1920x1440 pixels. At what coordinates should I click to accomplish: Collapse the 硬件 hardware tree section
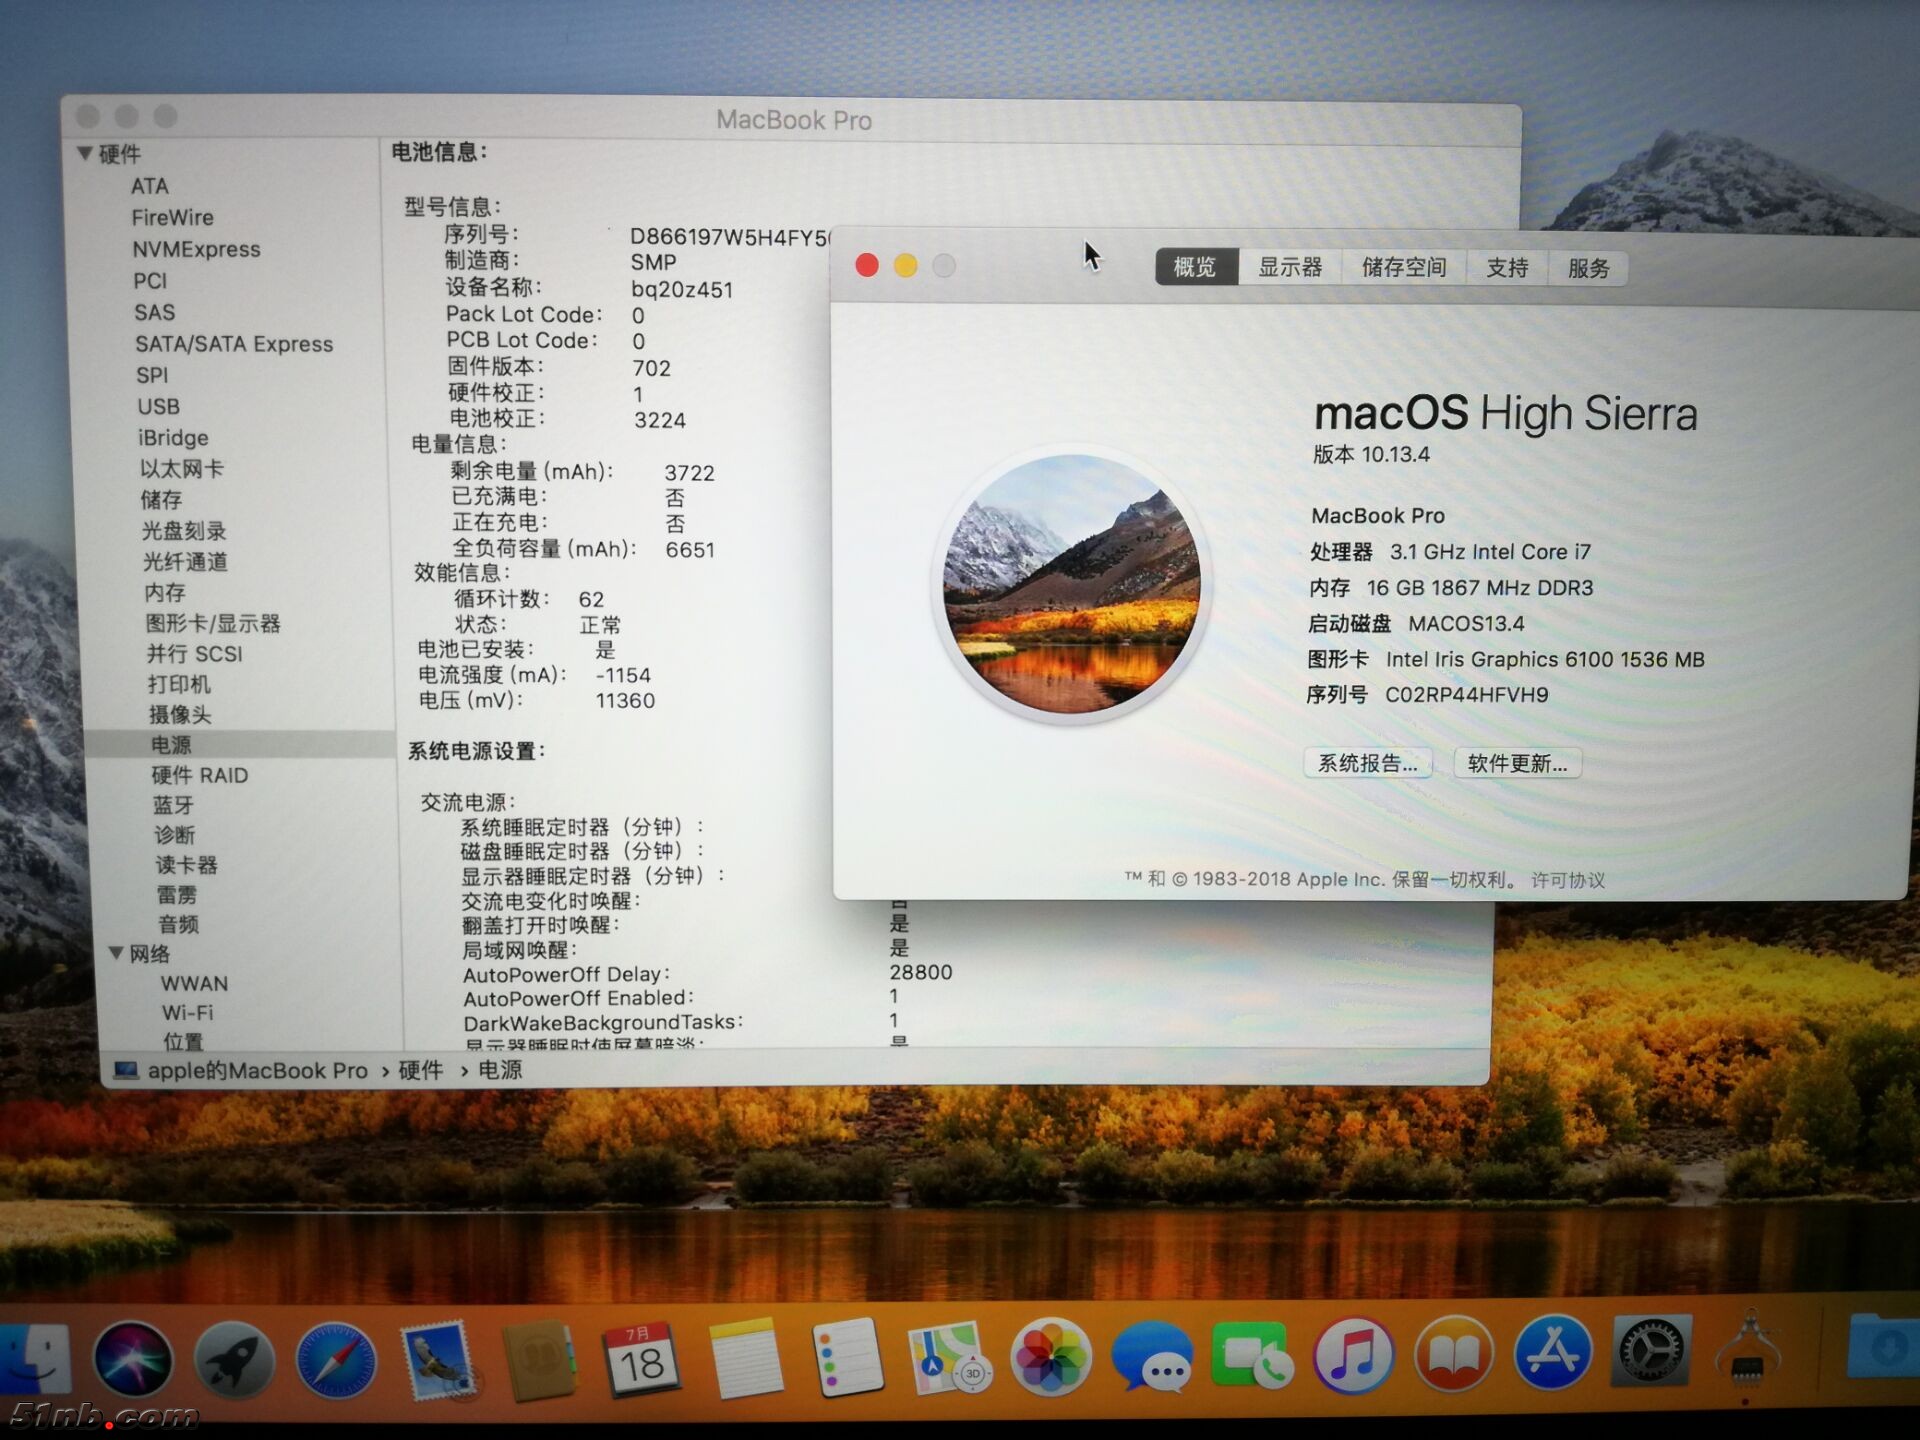click(85, 153)
